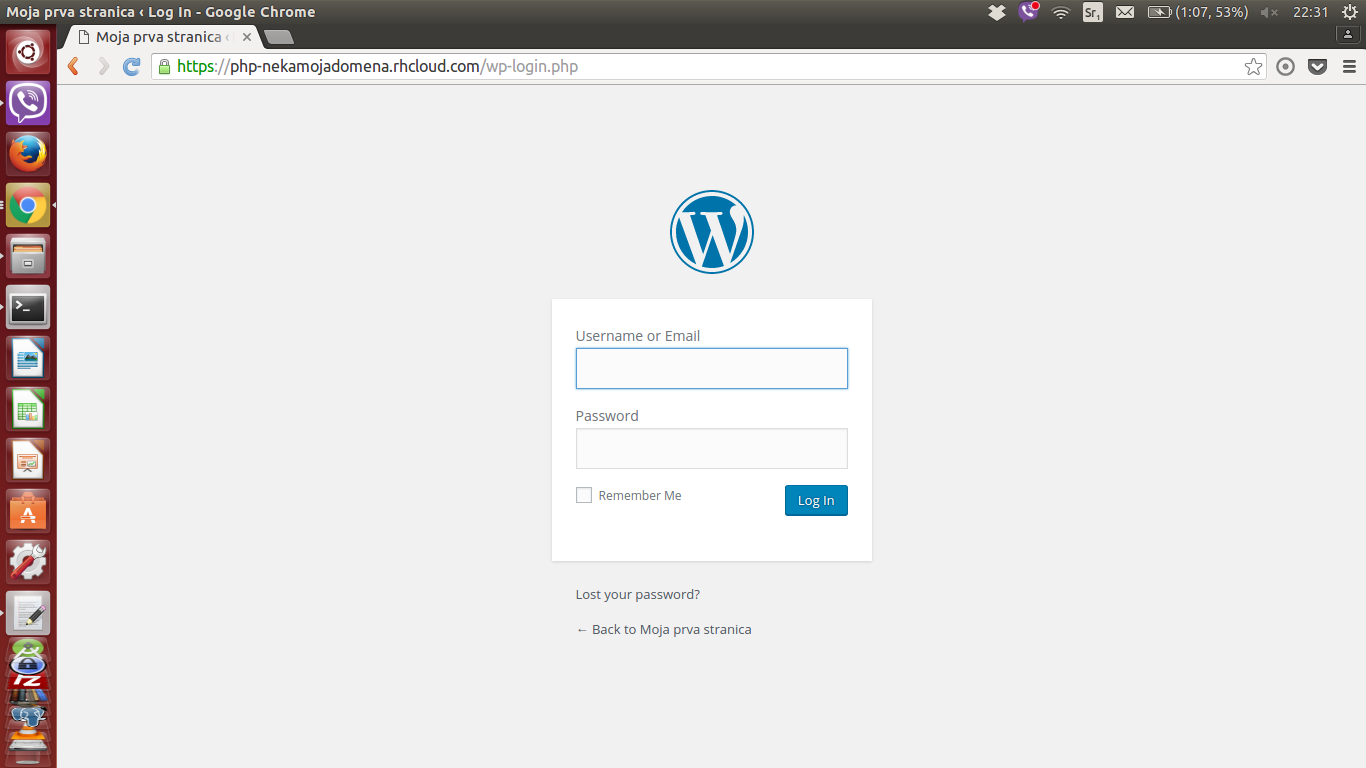1366x768 pixels.
Task: Open the muted volume indicator
Action: (x=1270, y=12)
